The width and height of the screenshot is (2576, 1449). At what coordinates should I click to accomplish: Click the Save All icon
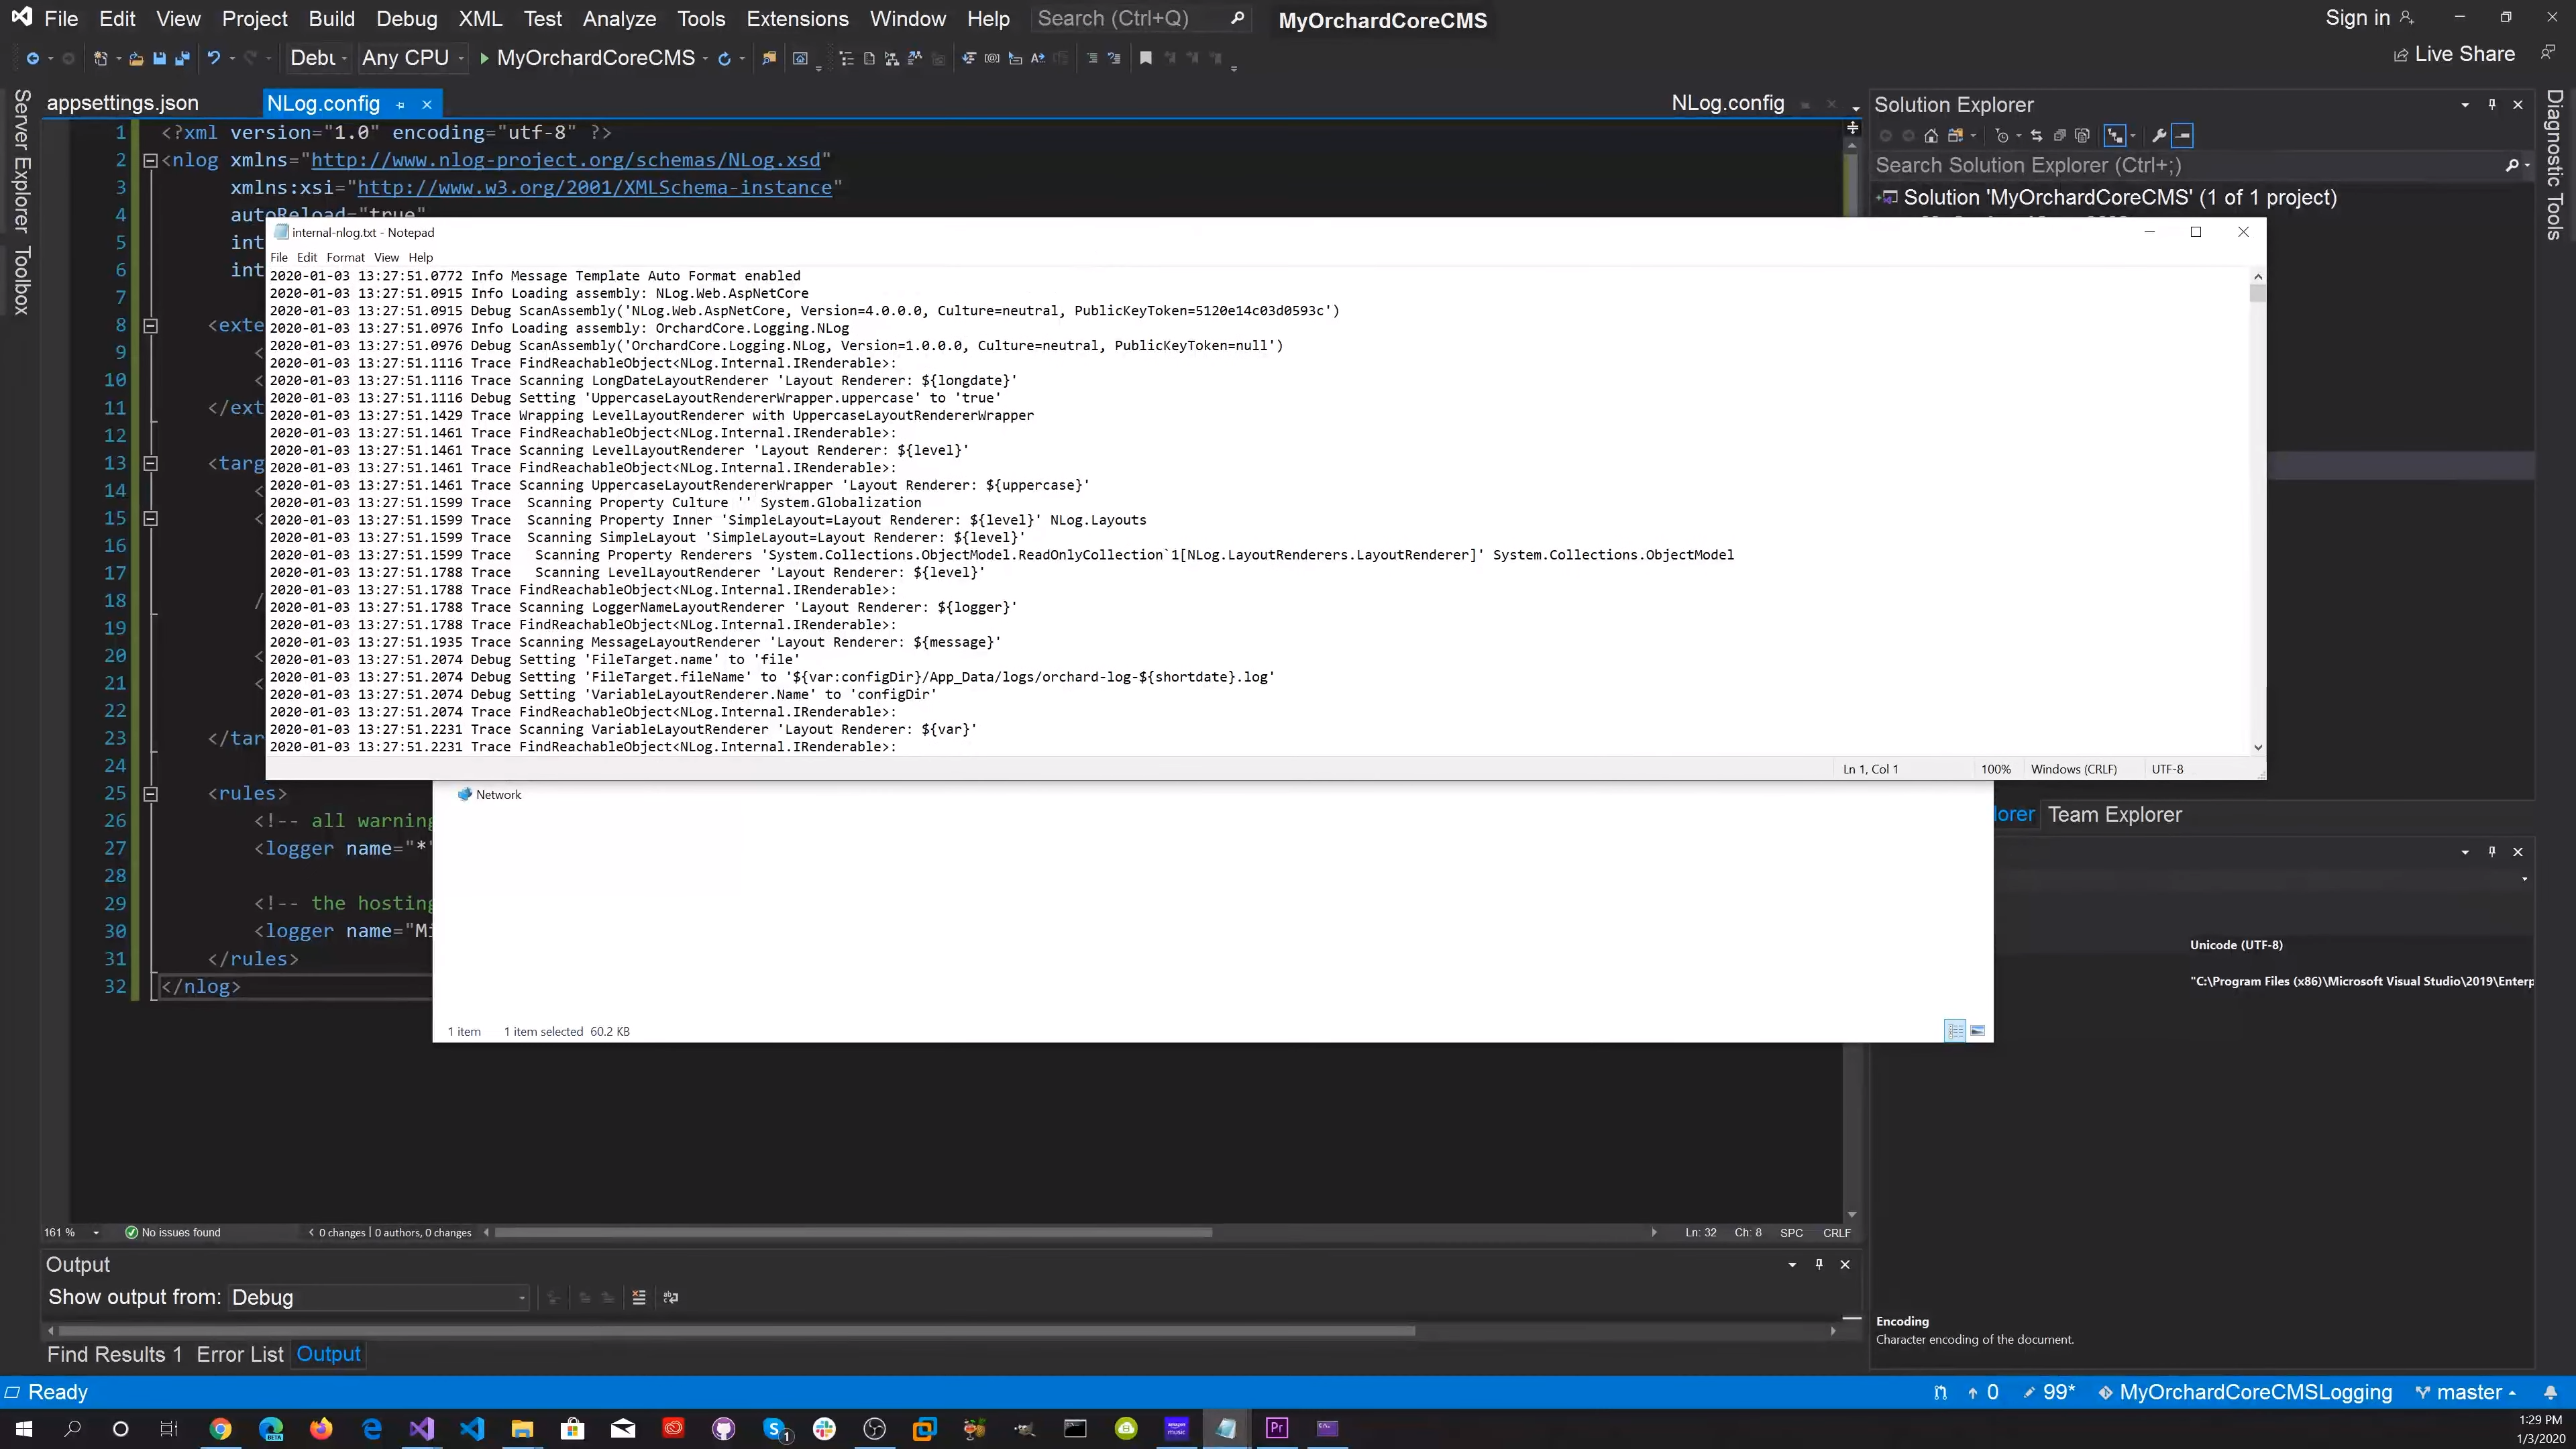tap(182, 59)
